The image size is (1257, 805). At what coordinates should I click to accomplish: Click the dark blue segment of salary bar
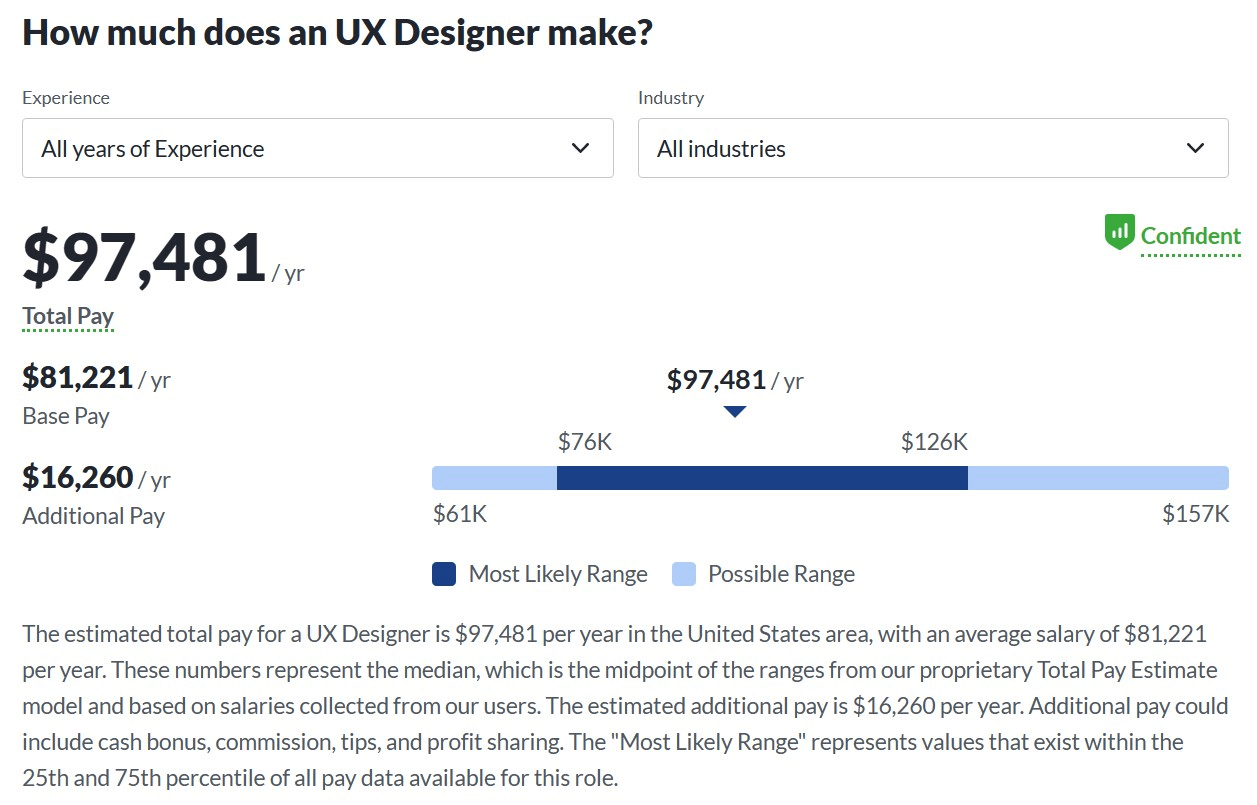click(762, 478)
